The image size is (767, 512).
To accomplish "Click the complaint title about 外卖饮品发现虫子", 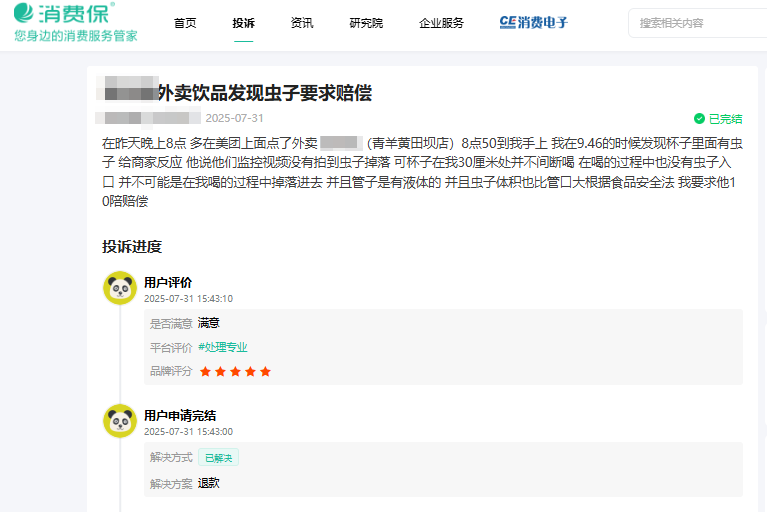I will (x=265, y=93).
